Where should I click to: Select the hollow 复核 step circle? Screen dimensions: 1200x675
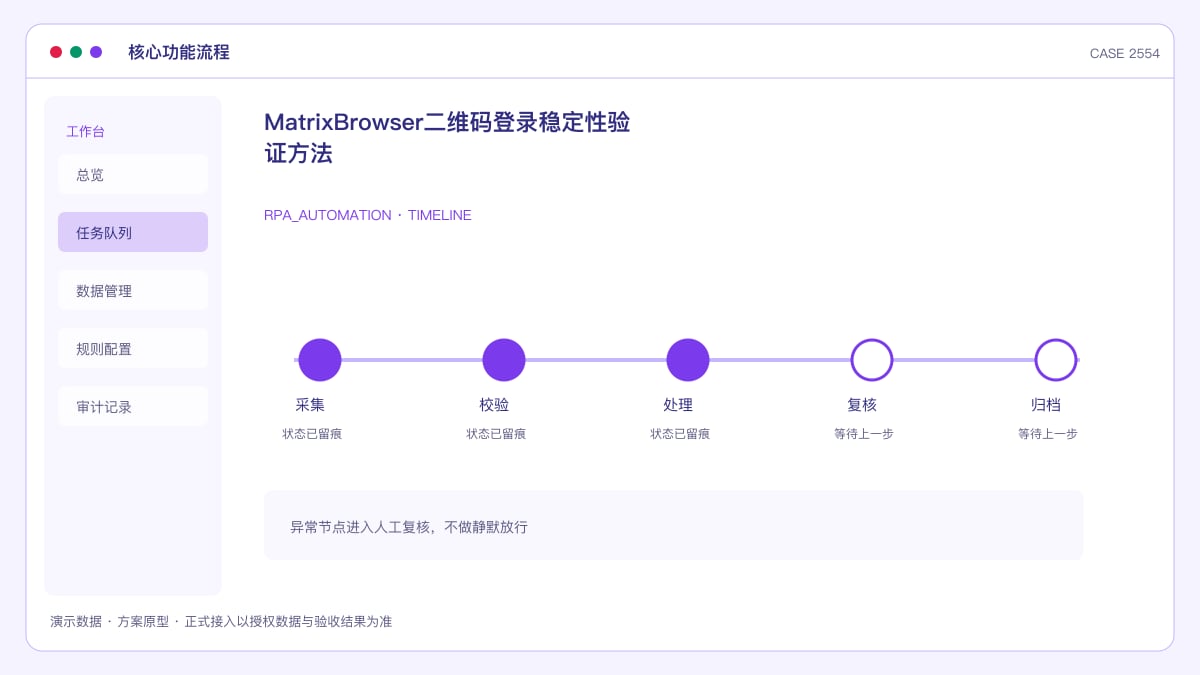(x=872, y=360)
